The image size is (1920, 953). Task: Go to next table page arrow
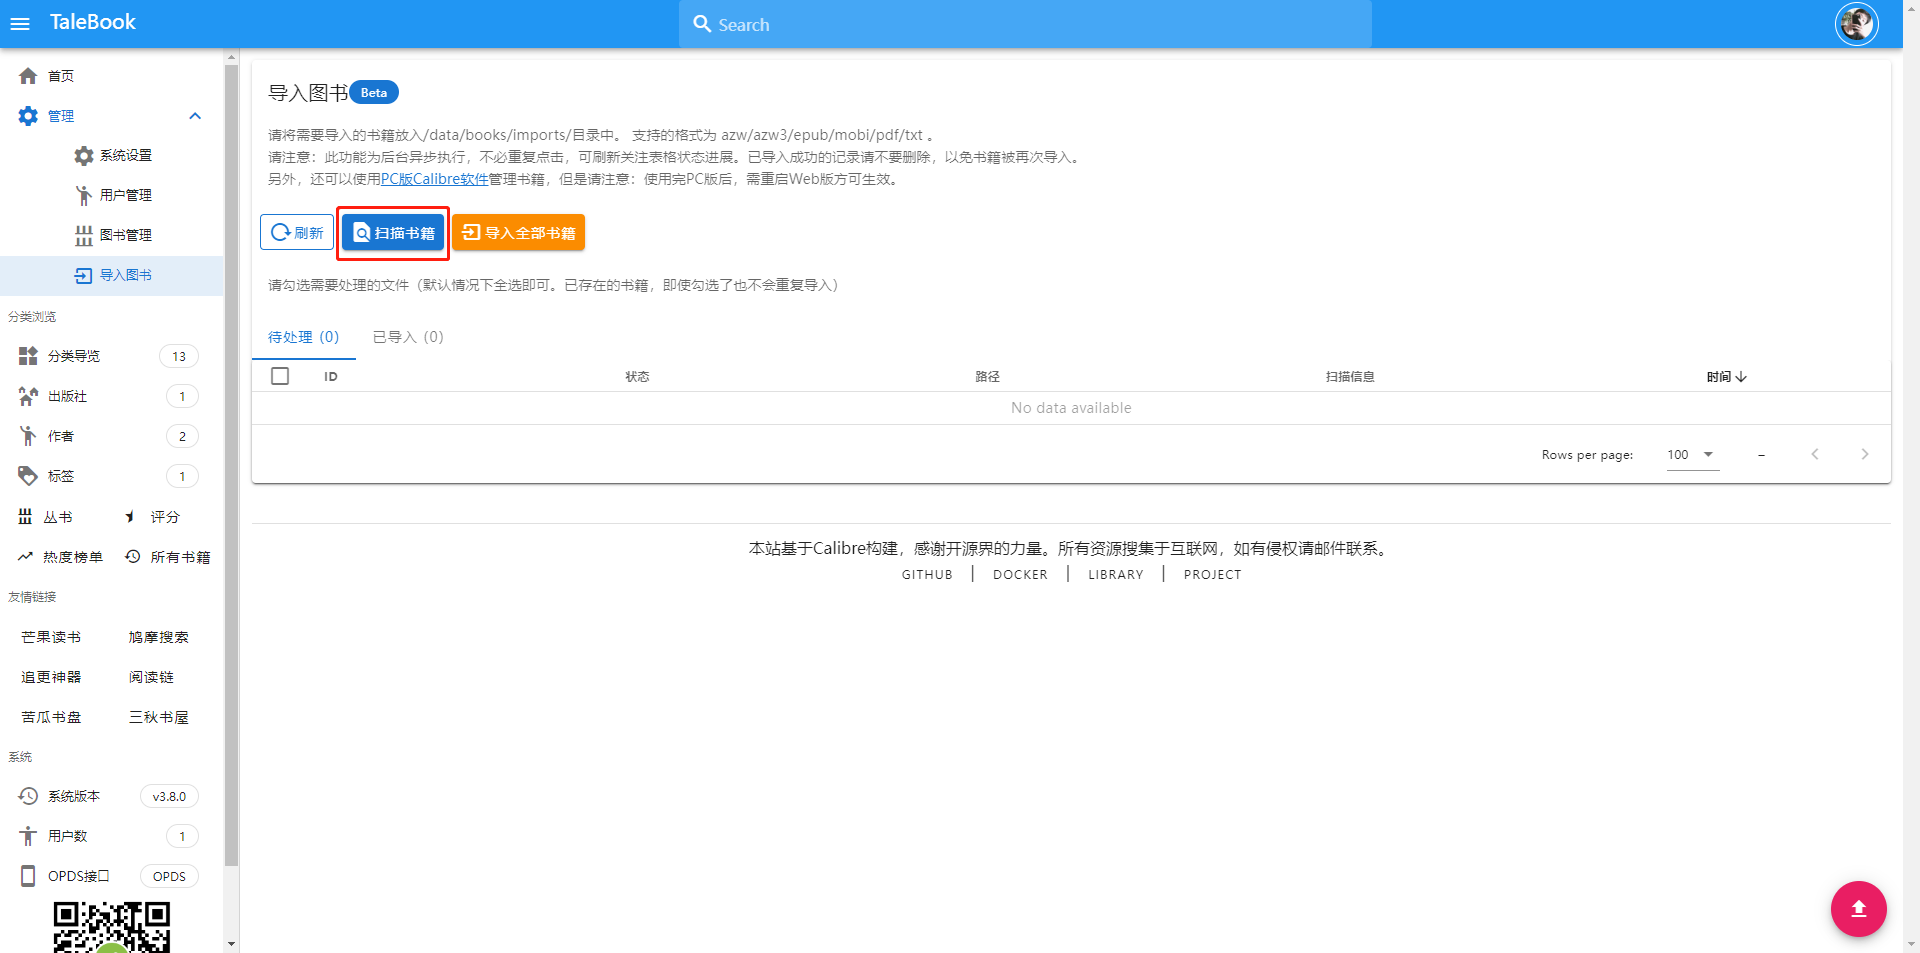(x=1865, y=454)
